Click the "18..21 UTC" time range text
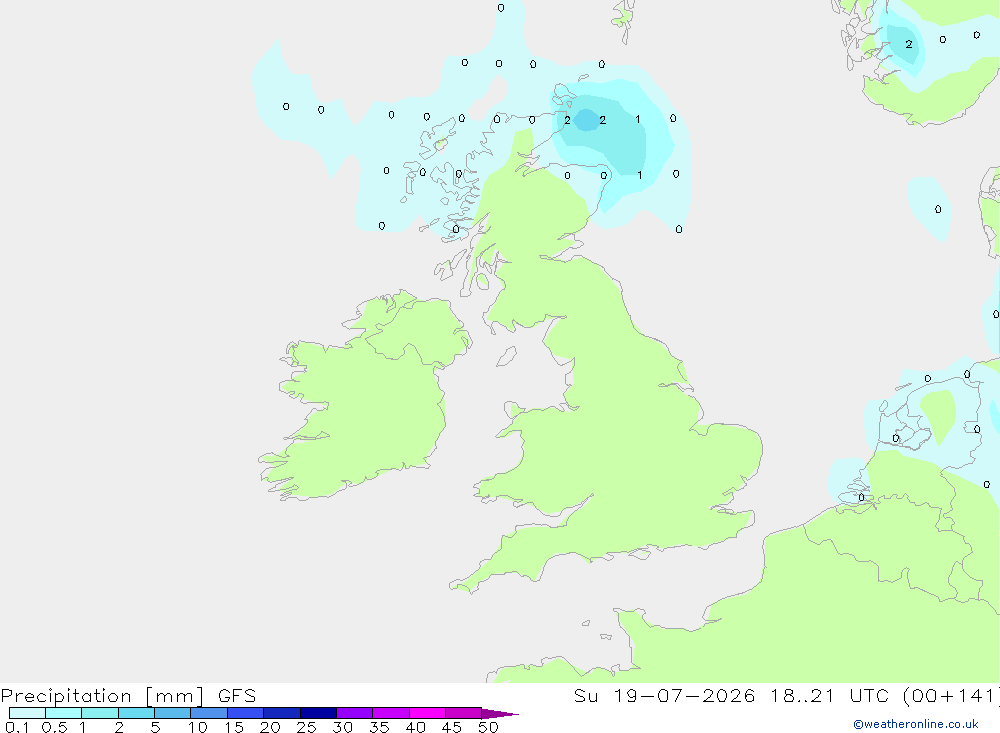Screen dimensions: 1000x733 [829, 695]
